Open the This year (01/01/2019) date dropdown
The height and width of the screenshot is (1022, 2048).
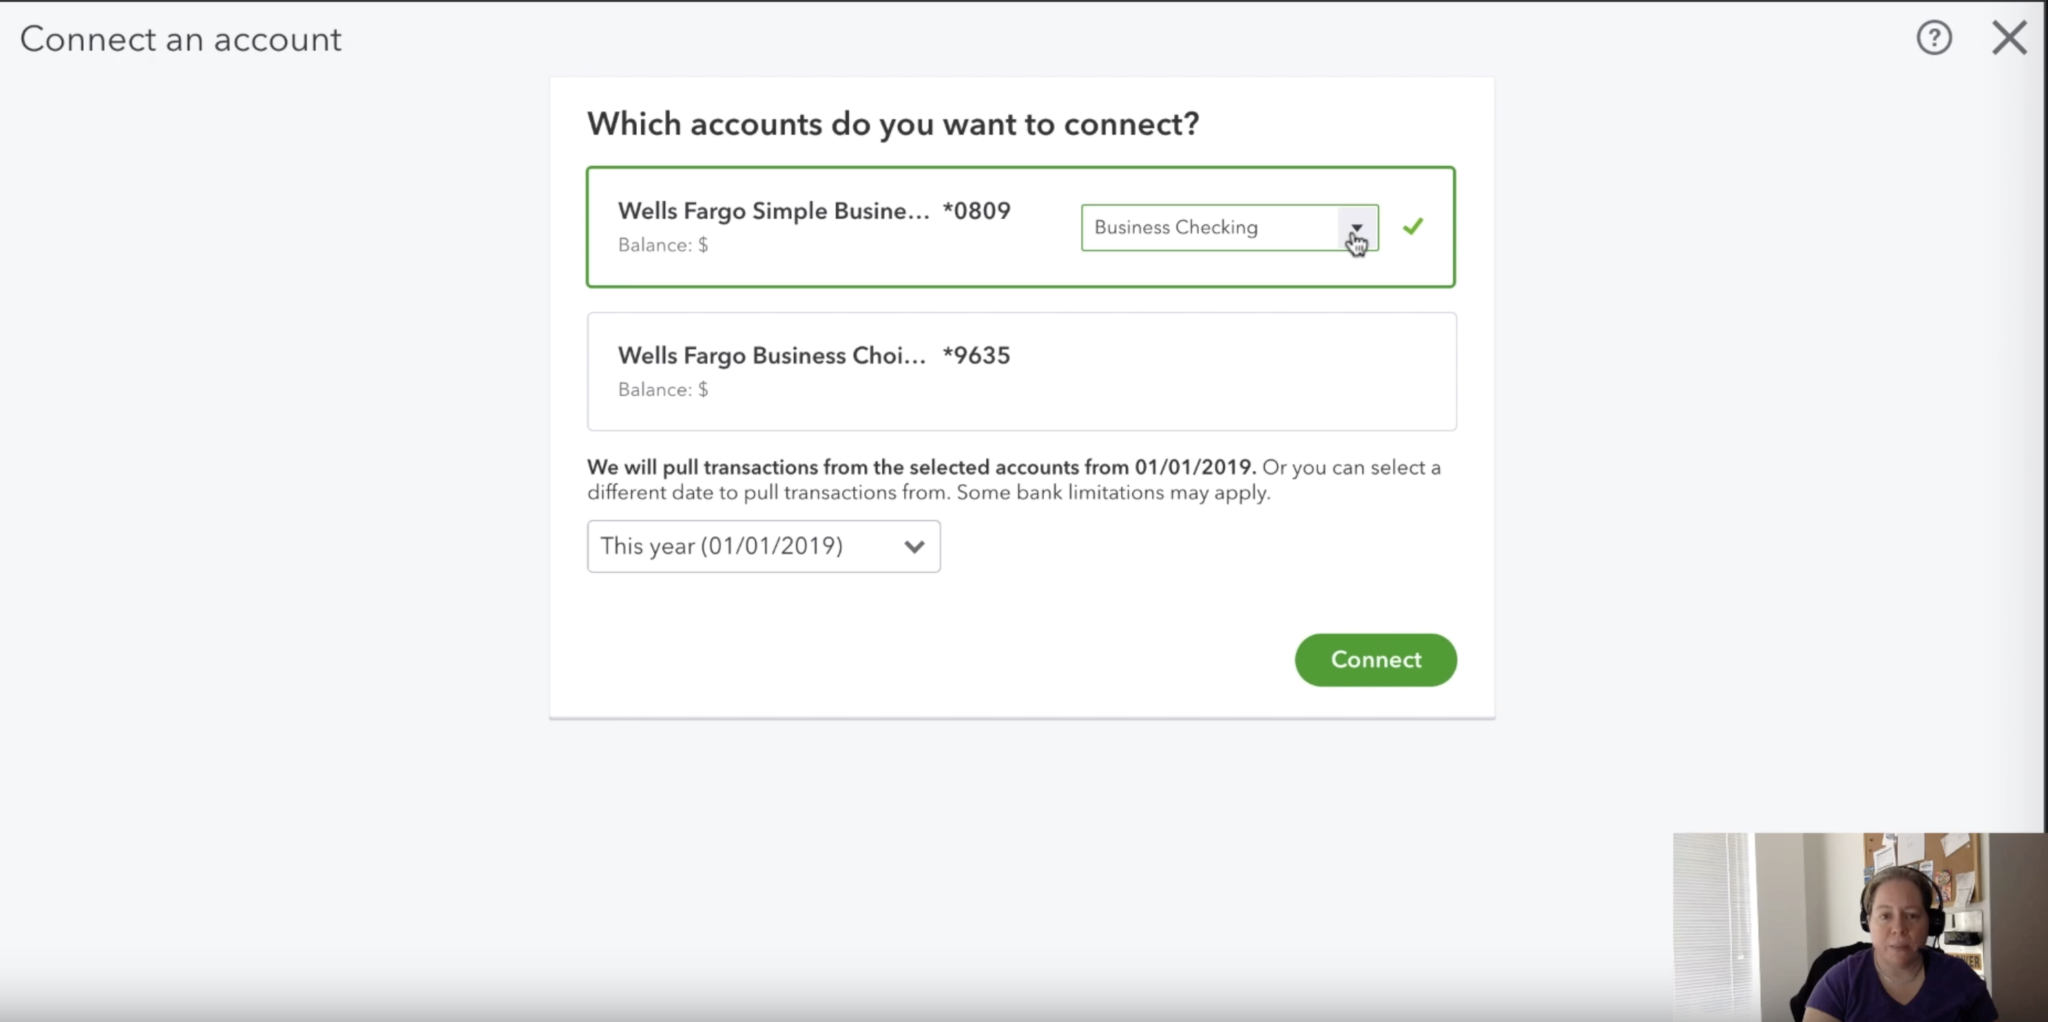tap(763, 546)
